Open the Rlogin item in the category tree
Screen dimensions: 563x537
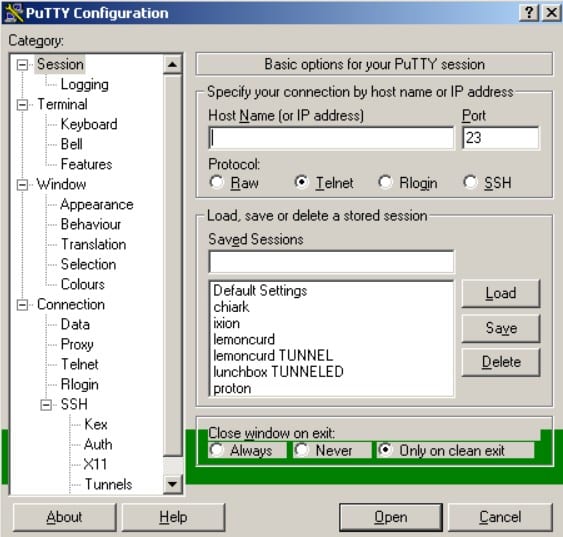coord(80,384)
